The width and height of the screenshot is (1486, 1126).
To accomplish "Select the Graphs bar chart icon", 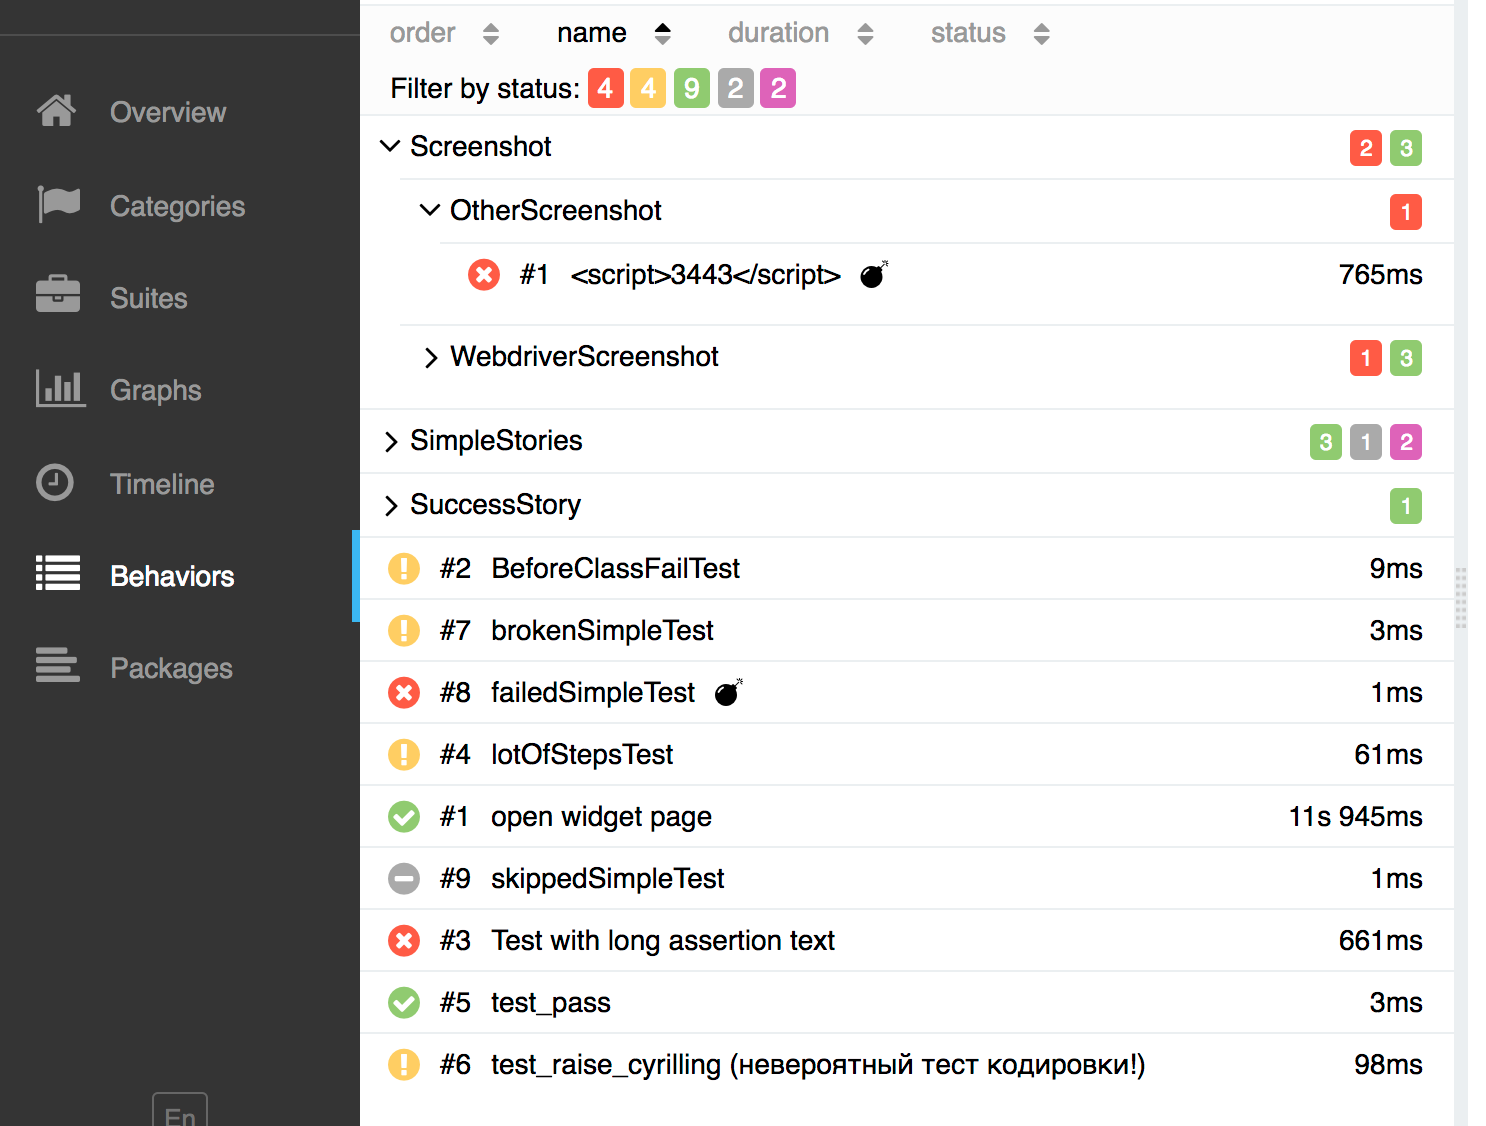I will (60, 388).
